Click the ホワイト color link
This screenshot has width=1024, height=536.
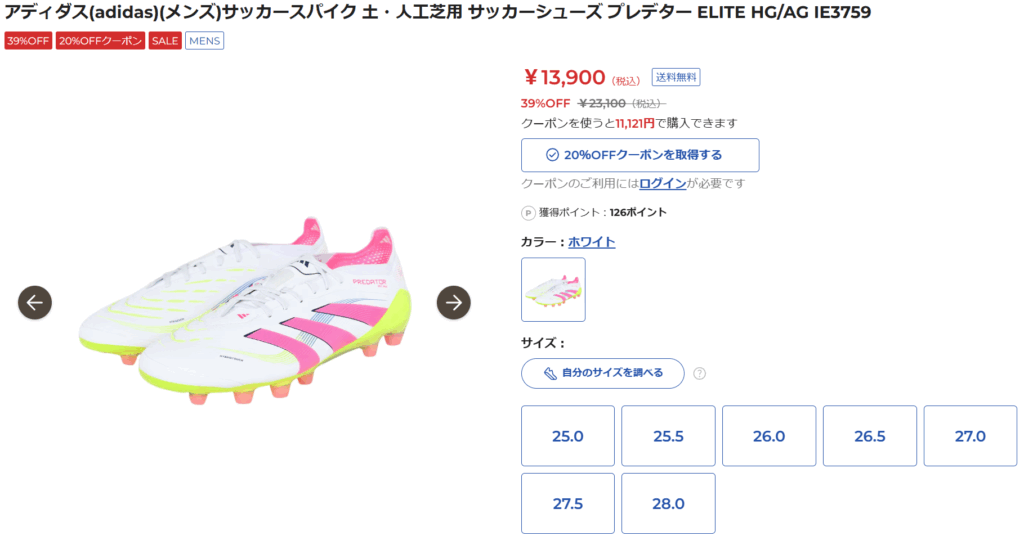592,242
